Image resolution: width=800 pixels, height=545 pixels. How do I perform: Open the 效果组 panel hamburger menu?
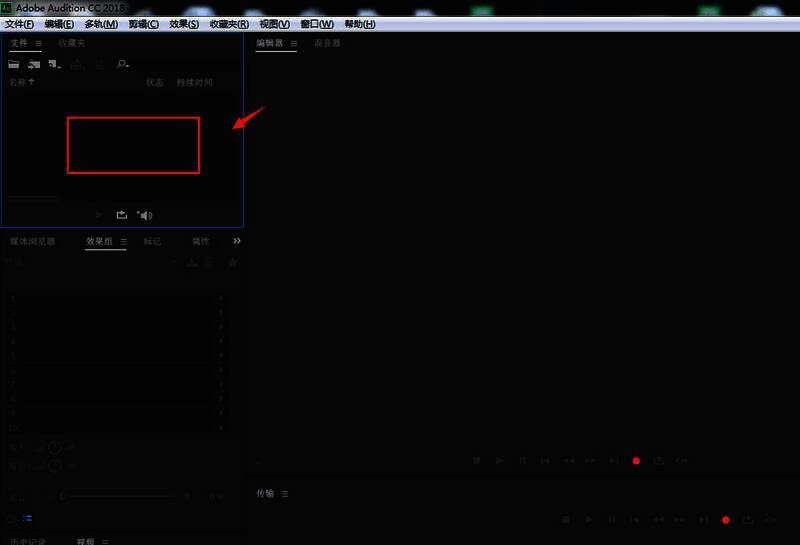[x=124, y=241]
